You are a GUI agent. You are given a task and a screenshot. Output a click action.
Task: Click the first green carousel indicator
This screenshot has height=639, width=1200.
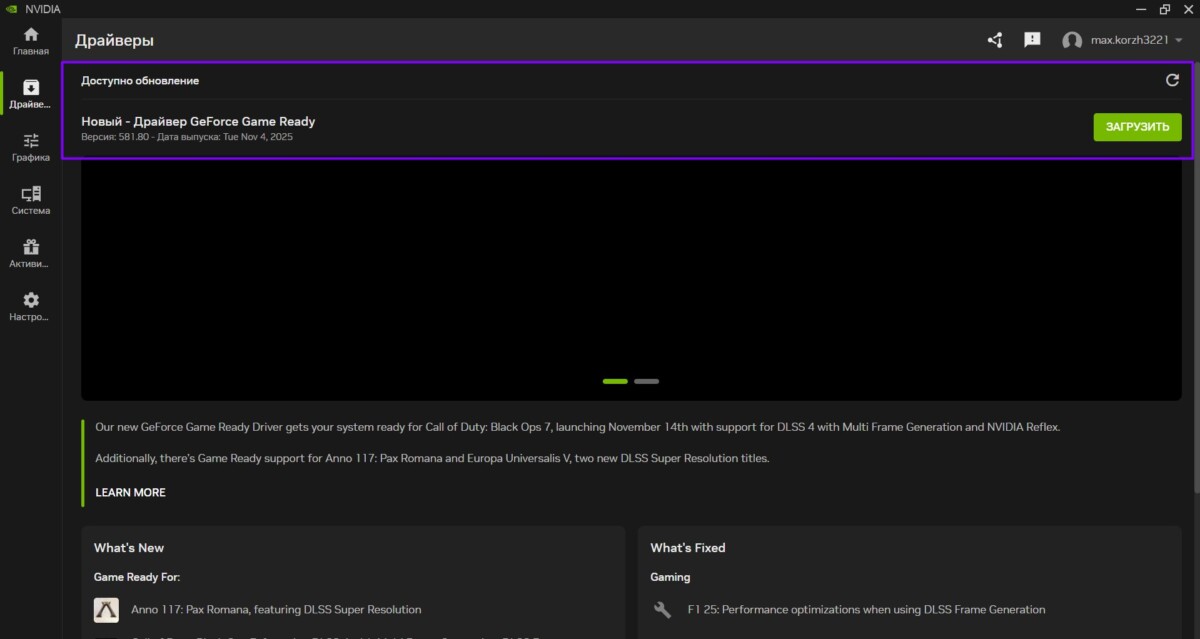tap(614, 381)
